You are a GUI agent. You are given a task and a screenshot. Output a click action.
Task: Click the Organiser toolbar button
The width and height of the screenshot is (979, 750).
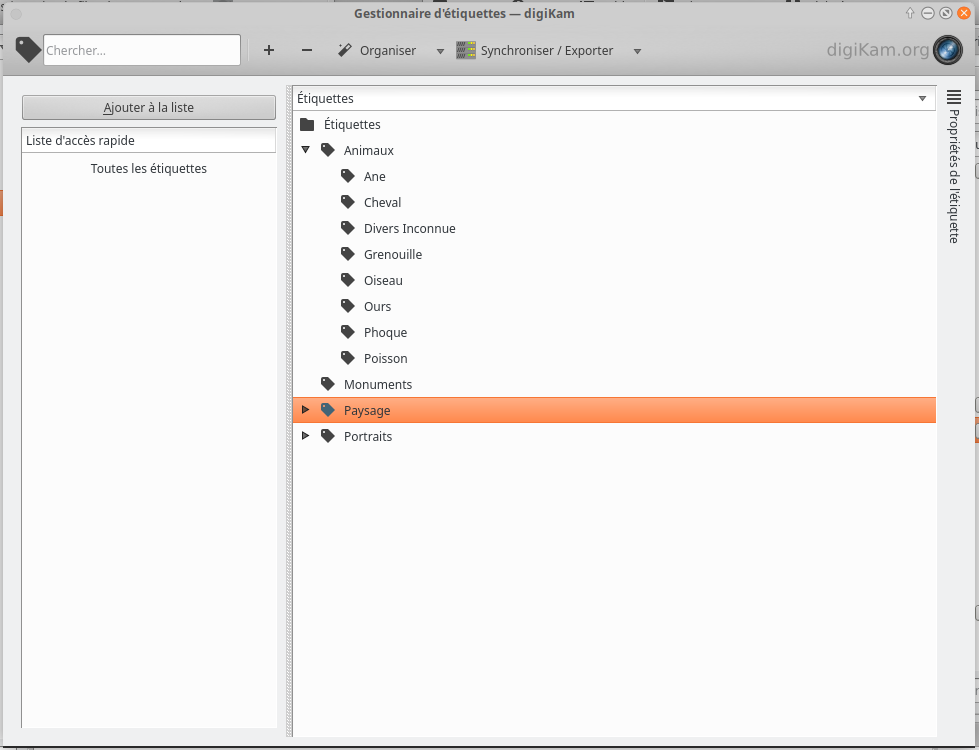377,51
